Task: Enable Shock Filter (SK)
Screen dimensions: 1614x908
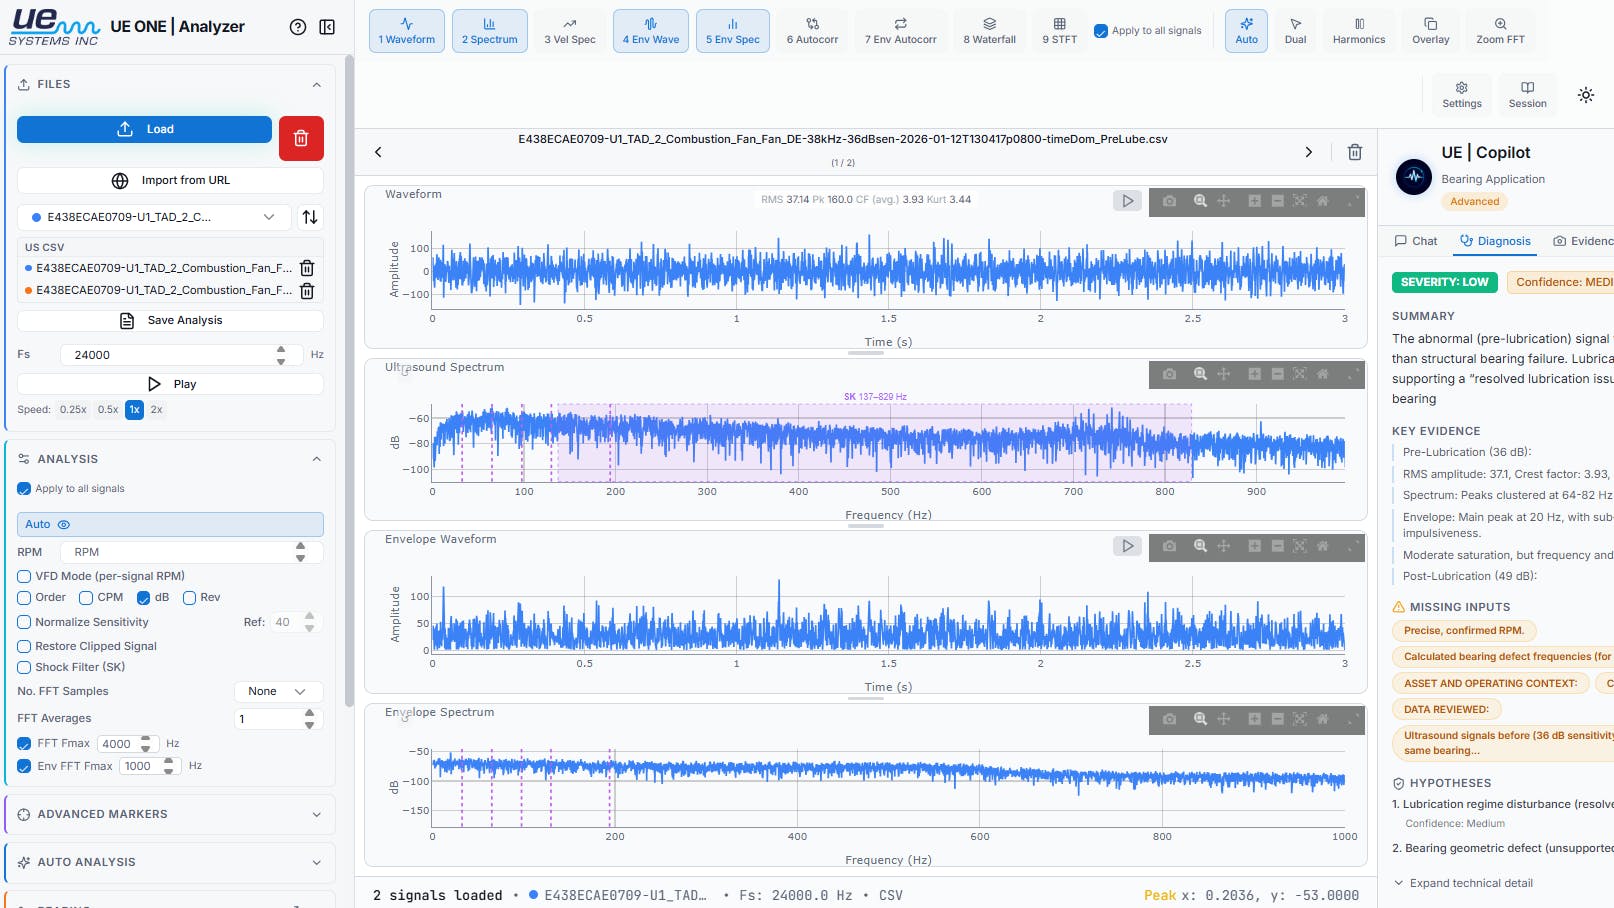Action: (24, 667)
